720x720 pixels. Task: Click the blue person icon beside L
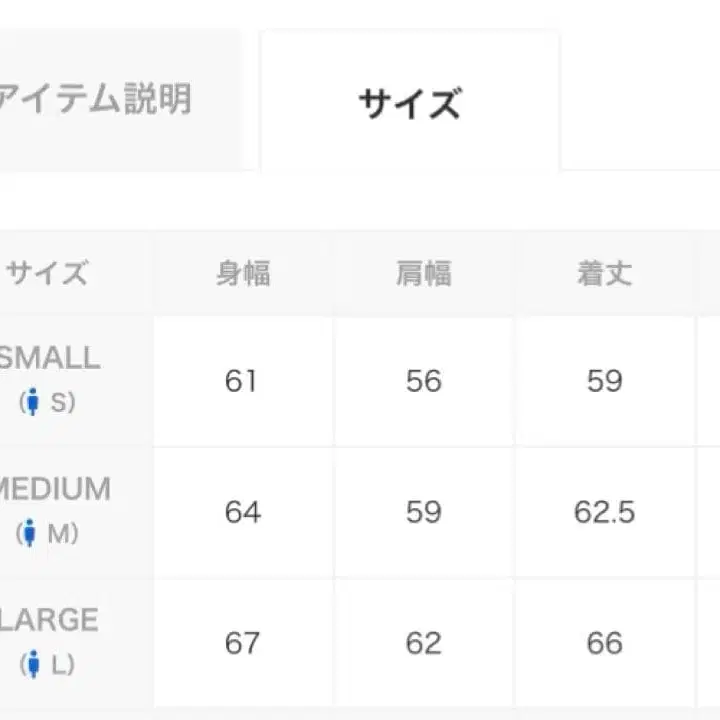coord(33,664)
